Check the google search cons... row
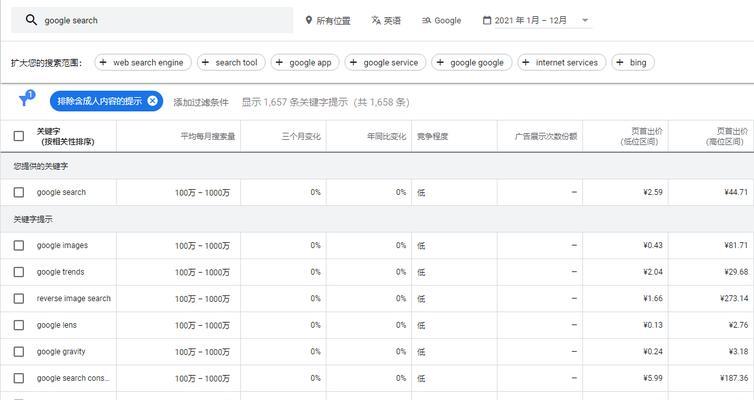Screen dimensions: 754x400 pyautogui.click(x=19, y=378)
